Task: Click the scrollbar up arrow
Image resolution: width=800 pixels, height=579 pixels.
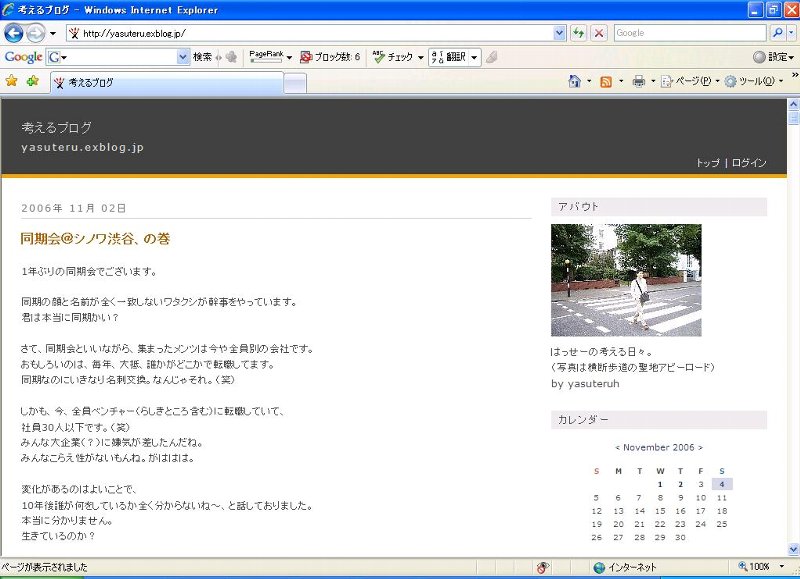Action: point(793,104)
